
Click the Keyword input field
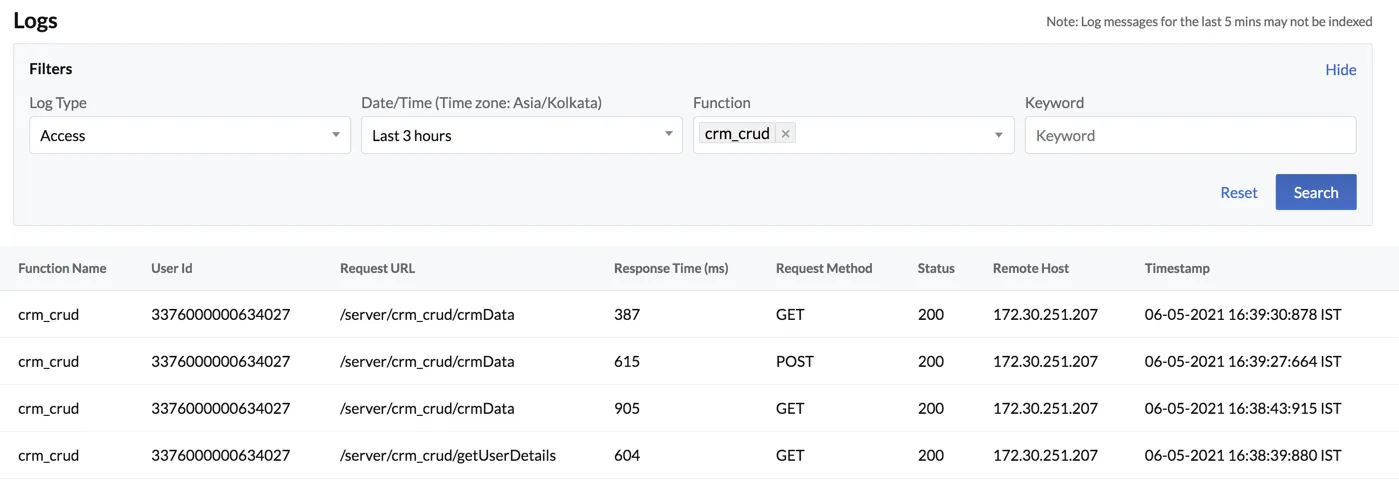pos(1190,135)
